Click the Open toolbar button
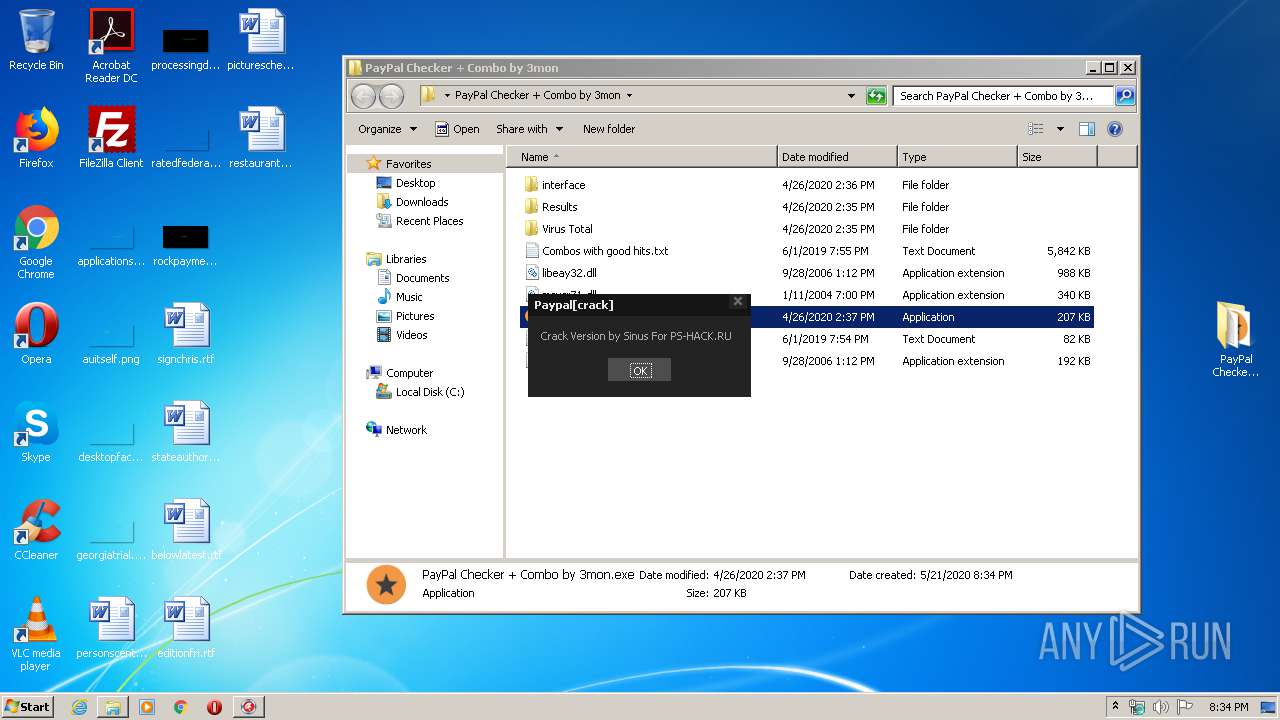The height and width of the screenshot is (720, 1280). [x=457, y=129]
